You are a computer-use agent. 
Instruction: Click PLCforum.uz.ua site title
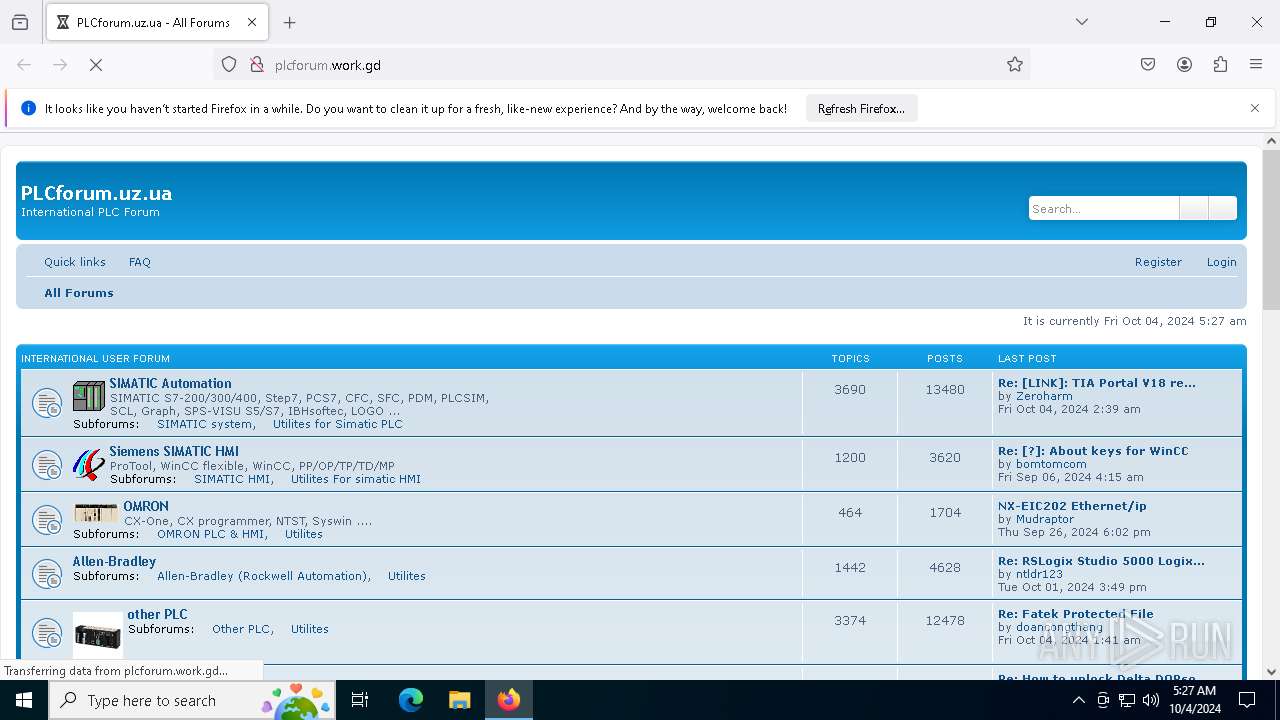tap(96, 193)
